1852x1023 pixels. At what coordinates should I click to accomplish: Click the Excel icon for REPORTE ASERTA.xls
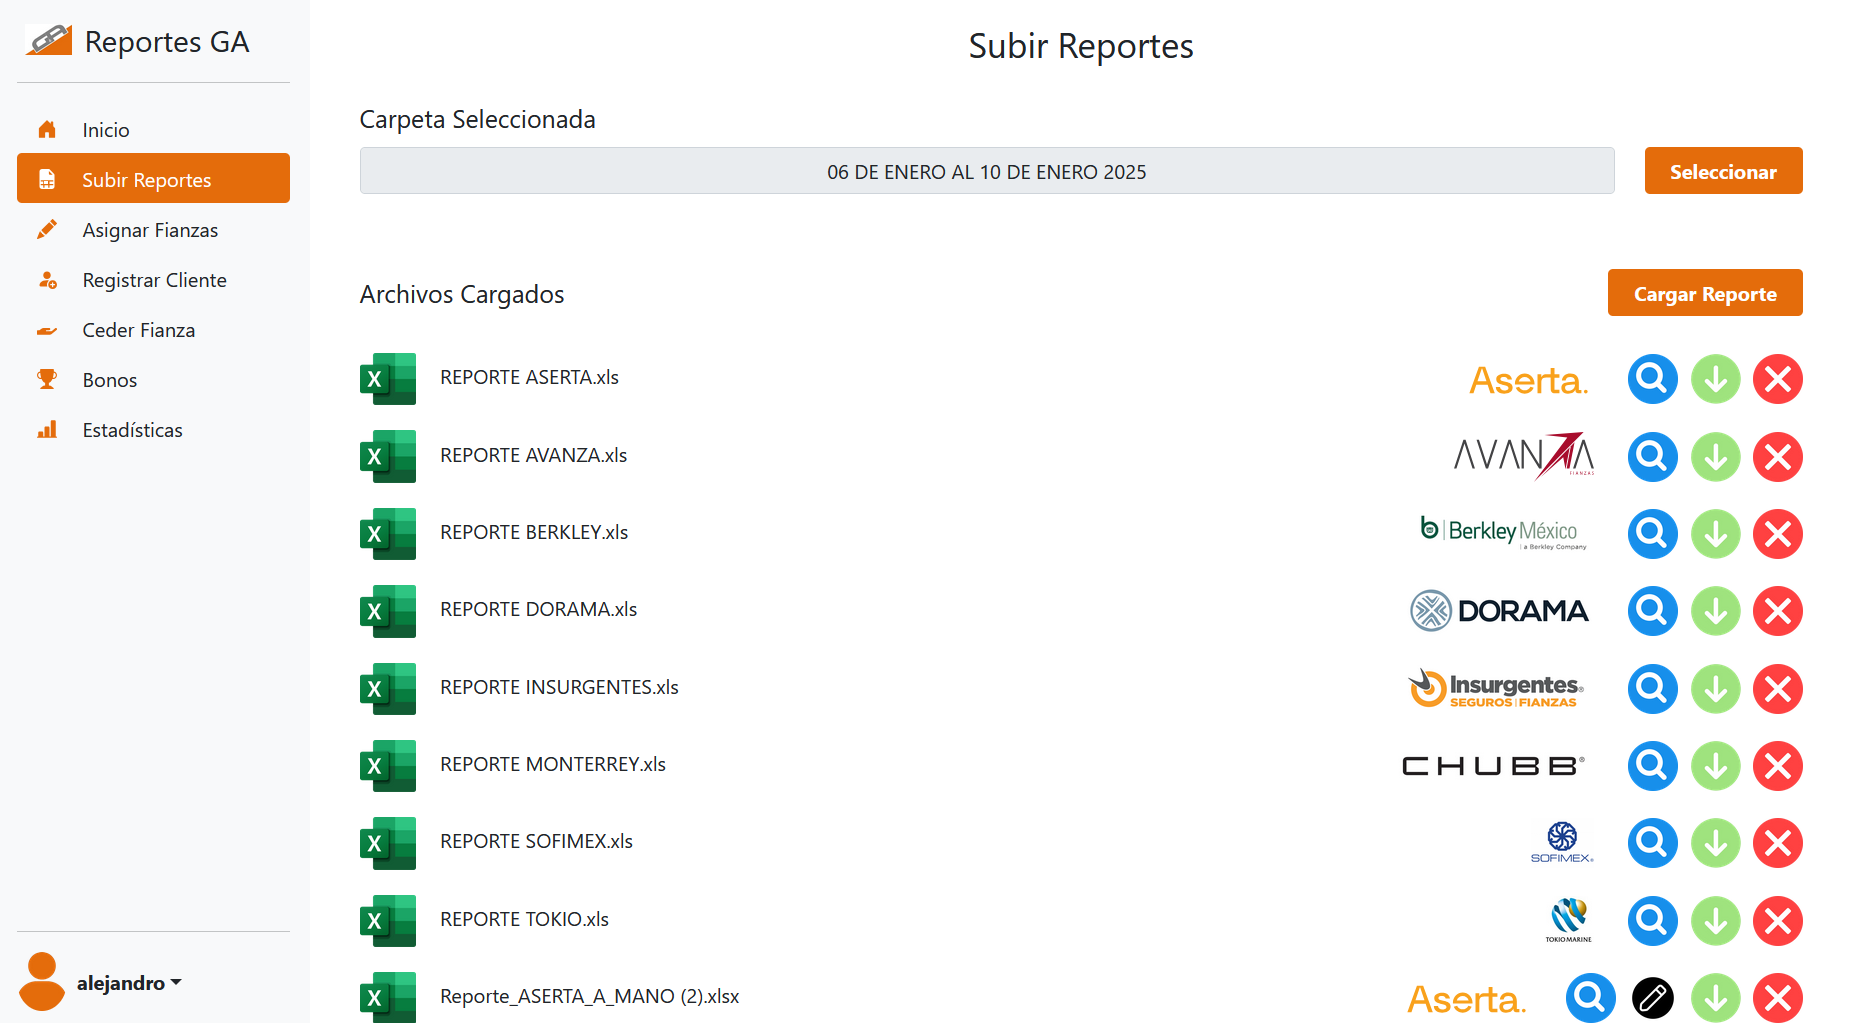pyautogui.click(x=387, y=379)
